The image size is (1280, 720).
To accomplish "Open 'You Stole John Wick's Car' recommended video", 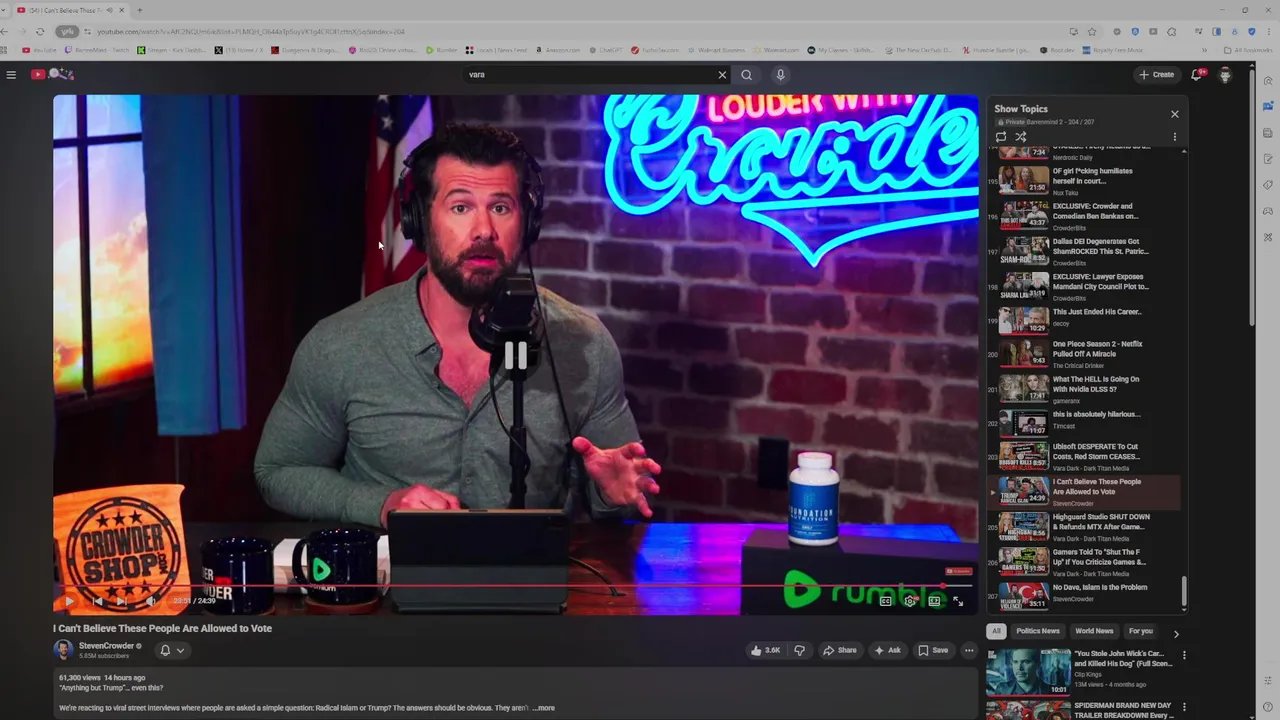I will pyautogui.click(x=1080, y=672).
